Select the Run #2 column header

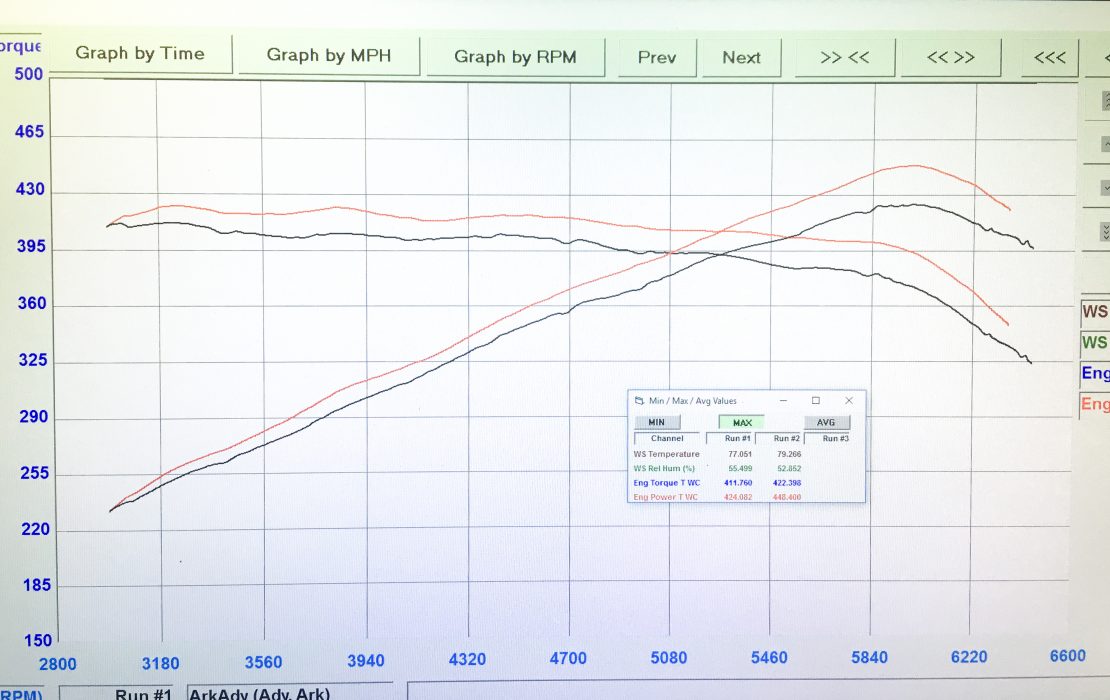point(787,438)
